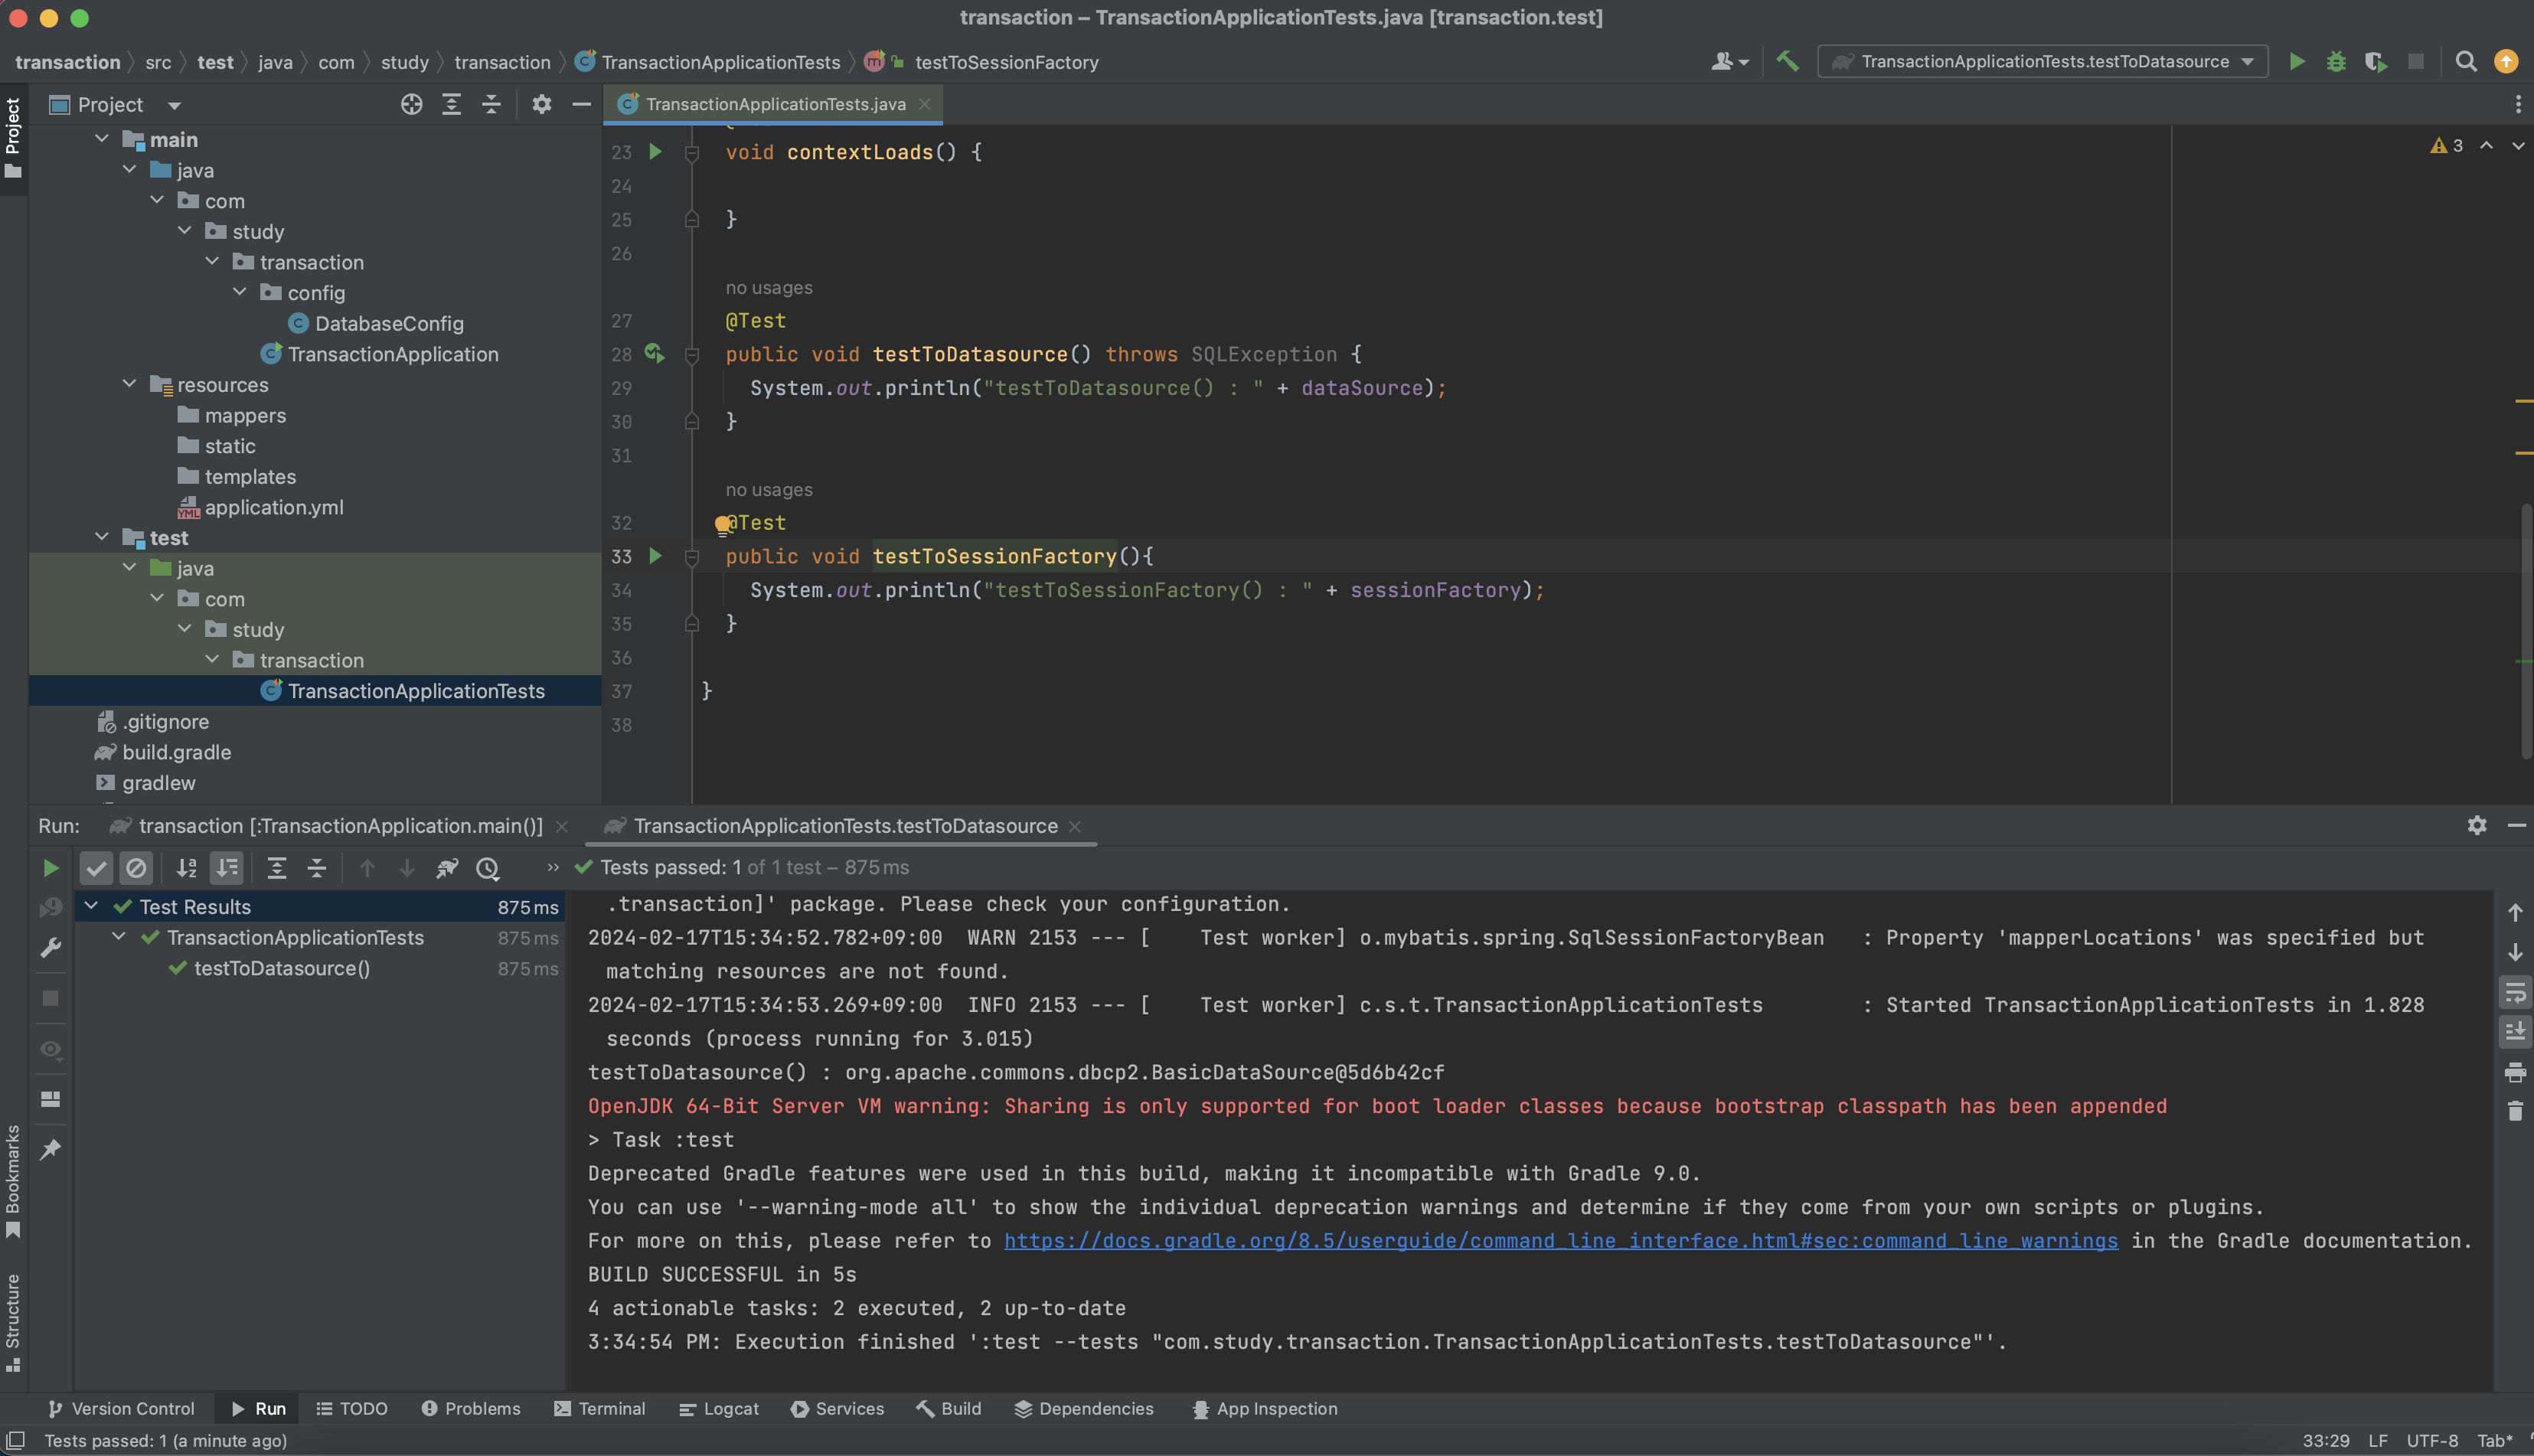Viewport: 2534px width, 1456px height.
Task: Open Project panel settings gear
Action: point(541,104)
